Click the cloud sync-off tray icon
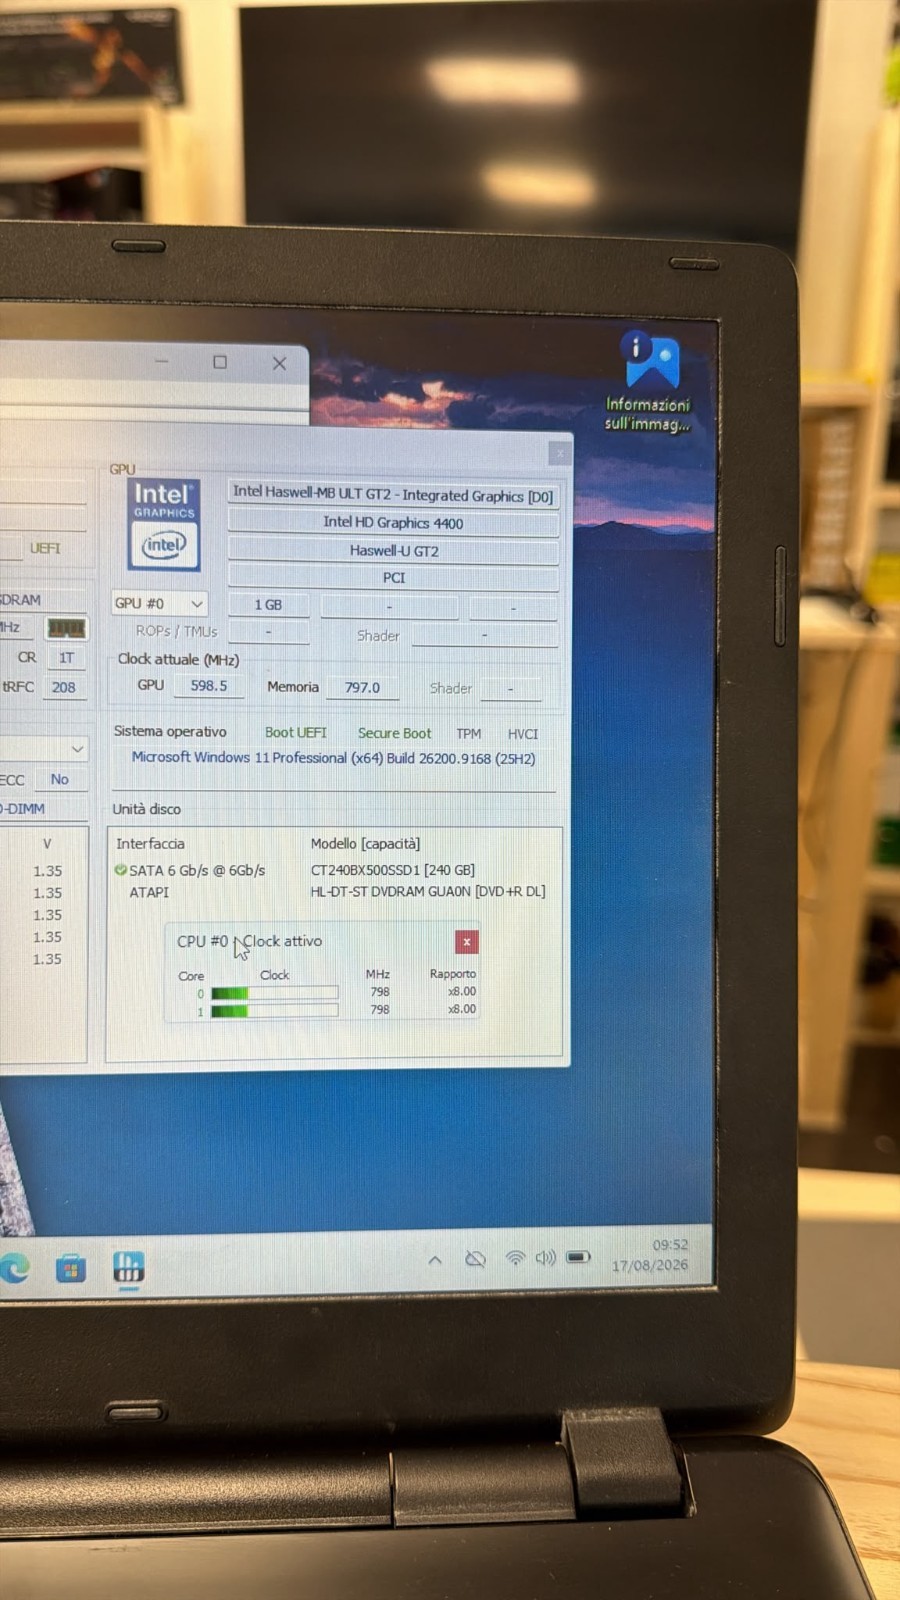The width and height of the screenshot is (900, 1600). [475, 1259]
